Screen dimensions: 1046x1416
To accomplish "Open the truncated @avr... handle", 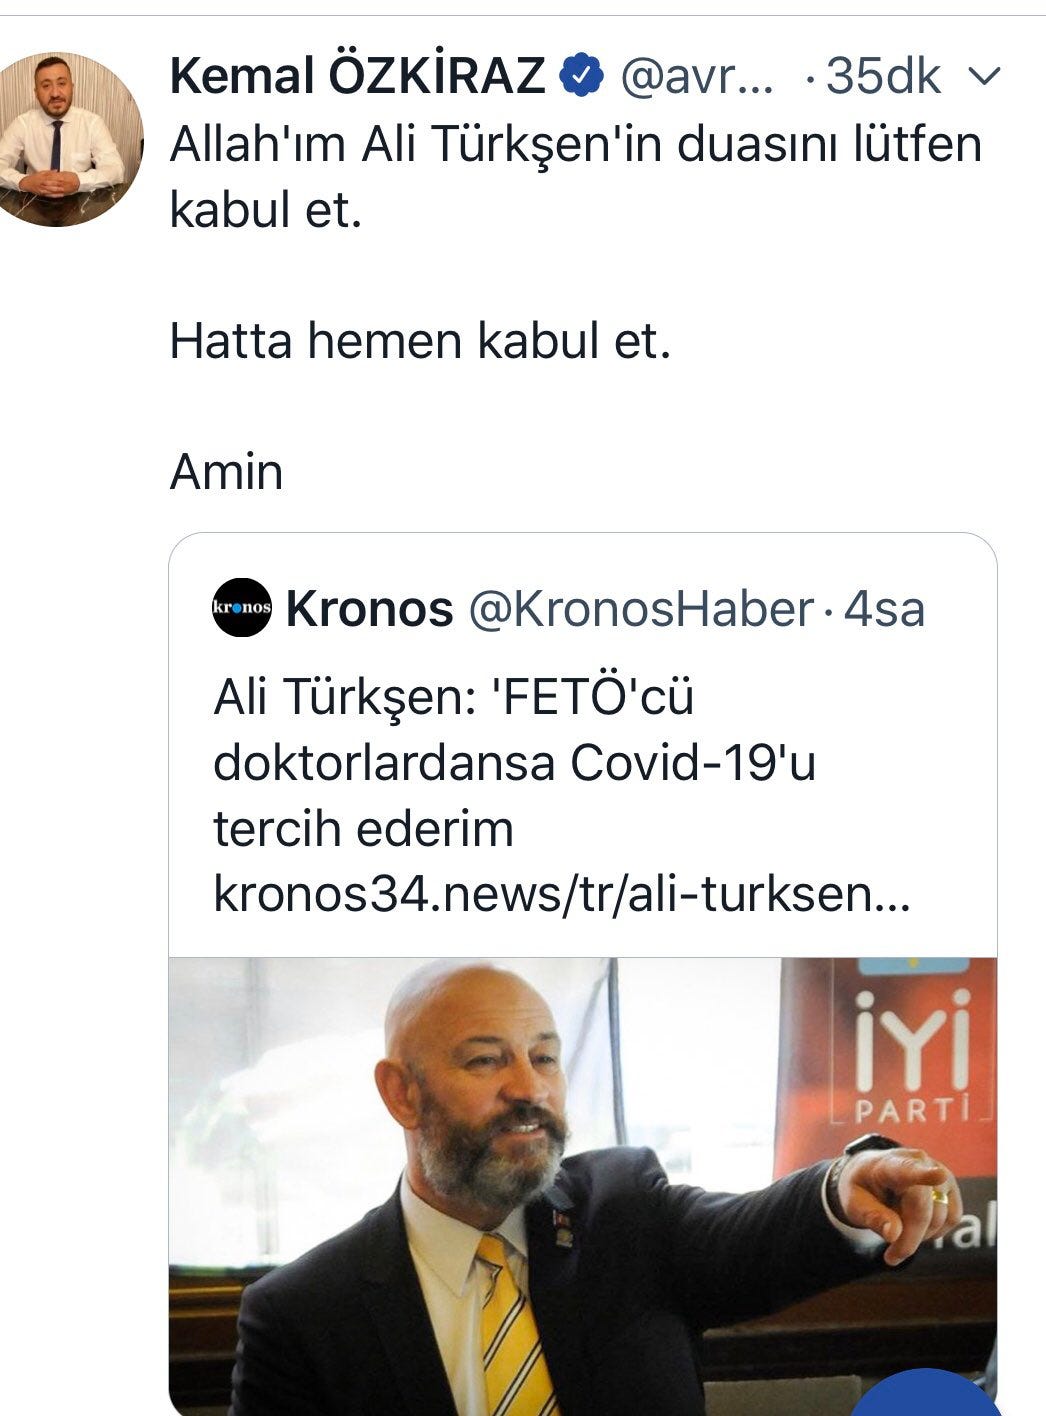I will point(697,77).
